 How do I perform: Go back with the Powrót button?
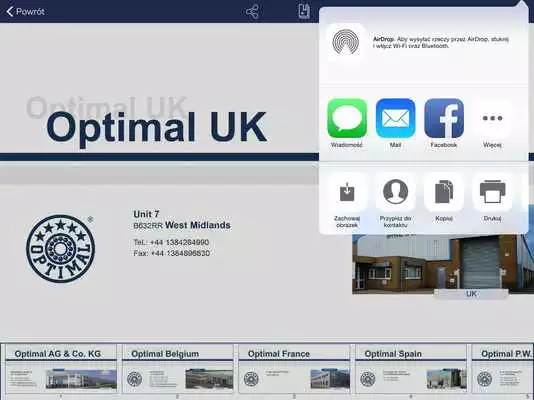coord(25,12)
